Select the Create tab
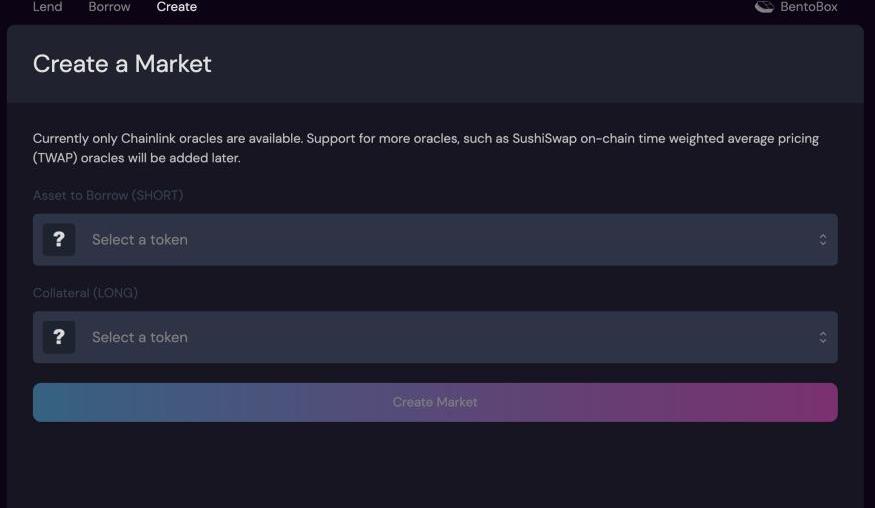Viewport: 875px width, 508px height. pos(176,7)
